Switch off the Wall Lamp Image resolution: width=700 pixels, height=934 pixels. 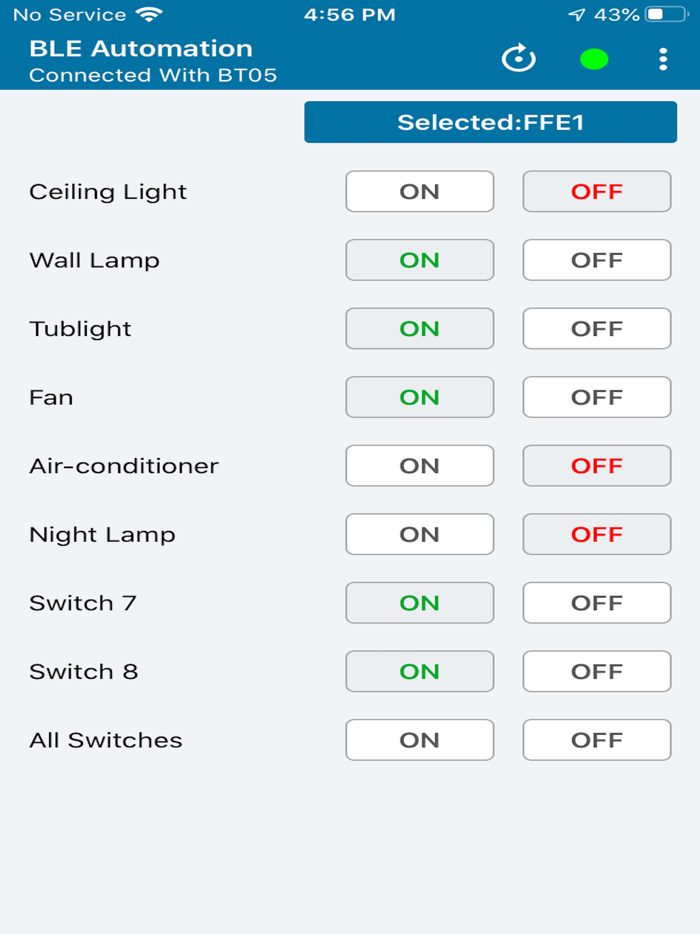[x=596, y=259]
